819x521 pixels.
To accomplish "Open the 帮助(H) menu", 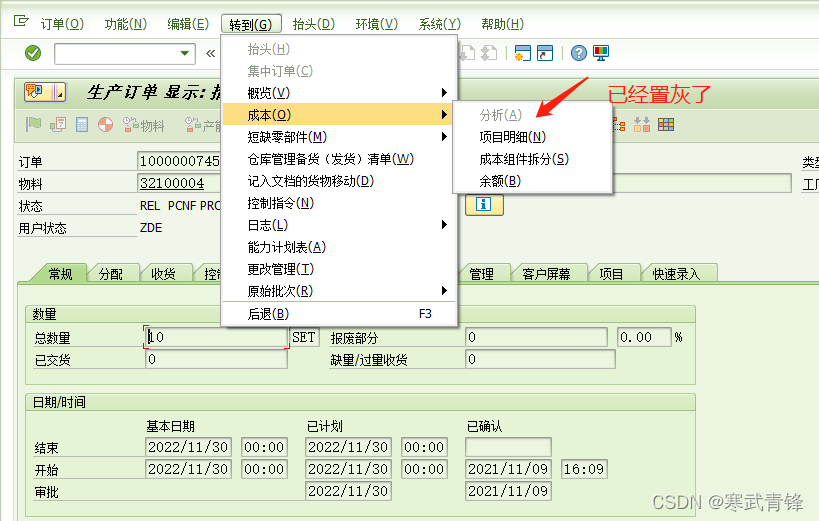I will (x=502, y=24).
